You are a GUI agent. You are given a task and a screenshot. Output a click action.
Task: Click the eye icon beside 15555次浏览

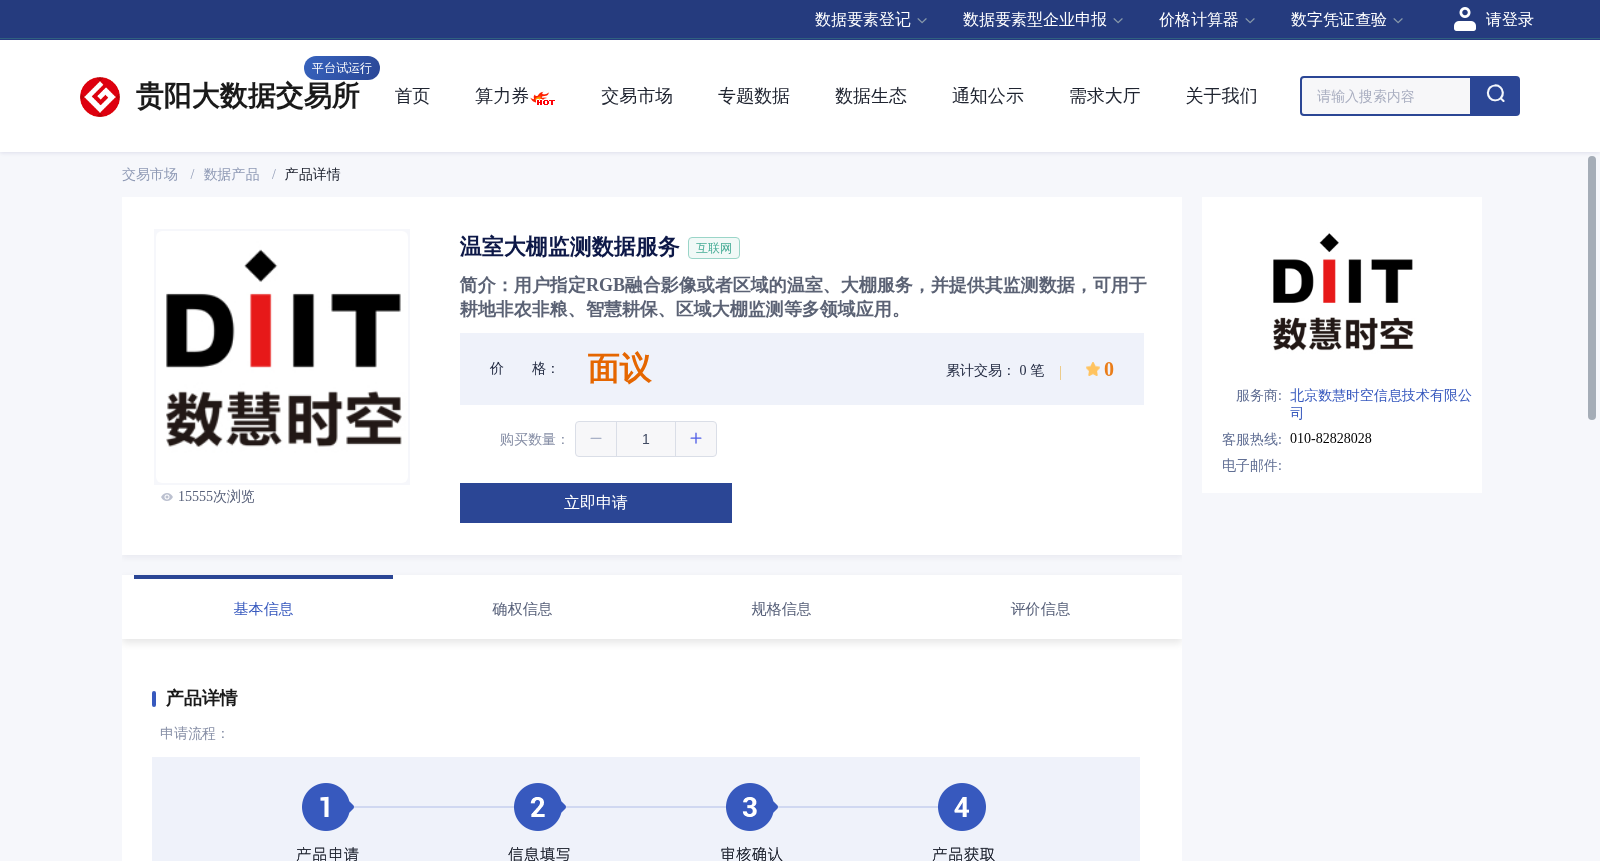(167, 497)
